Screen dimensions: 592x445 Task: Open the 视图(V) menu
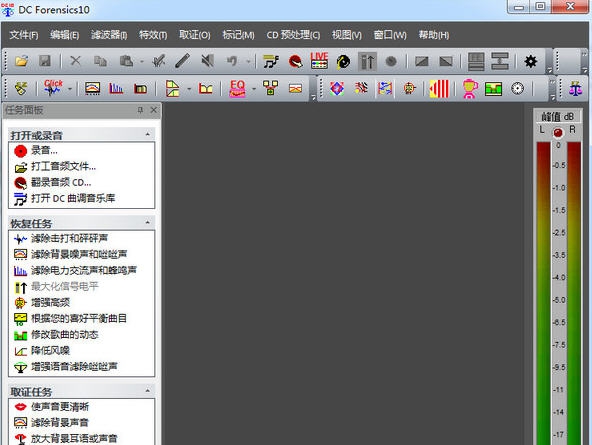click(347, 35)
